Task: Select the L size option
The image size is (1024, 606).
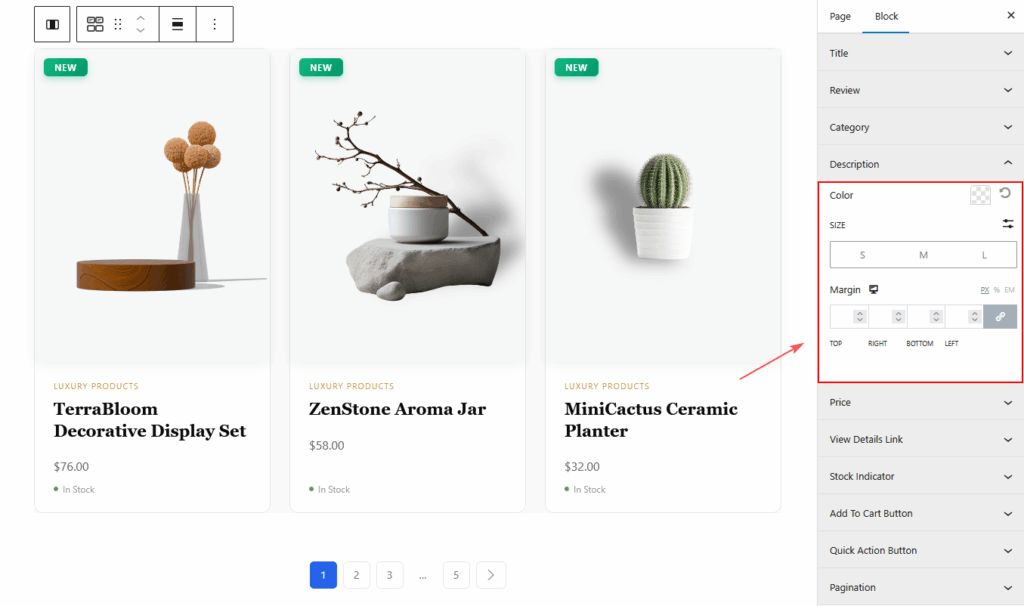Action: tap(984, 255)
